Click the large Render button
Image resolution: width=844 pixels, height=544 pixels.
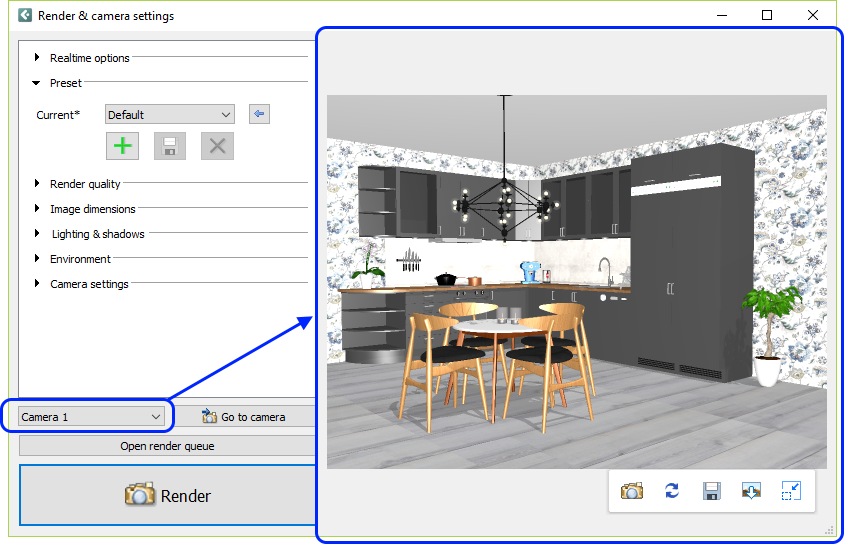click(168, 495)
